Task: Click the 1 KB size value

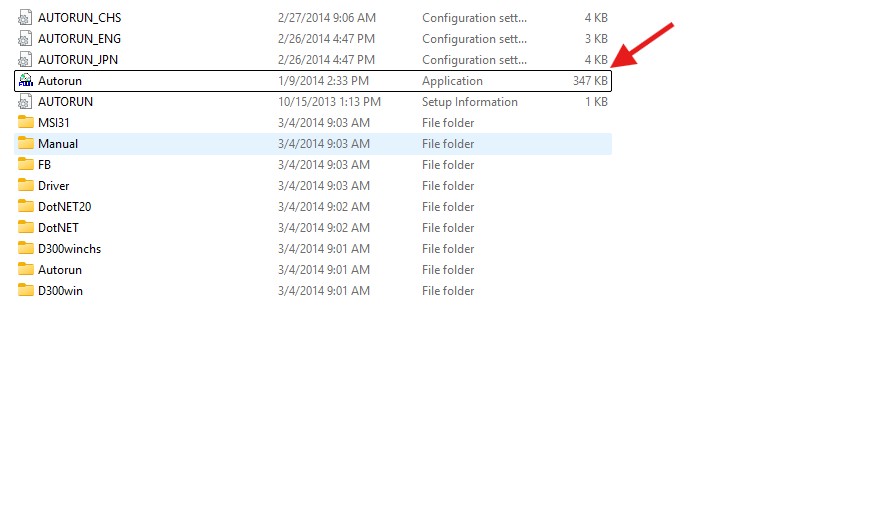Action: [x=596, y=102]
